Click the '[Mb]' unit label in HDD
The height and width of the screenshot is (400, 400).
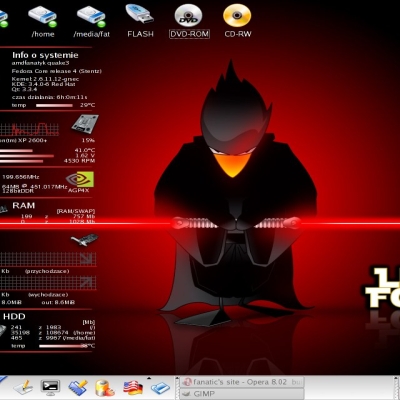coord(89,322)
